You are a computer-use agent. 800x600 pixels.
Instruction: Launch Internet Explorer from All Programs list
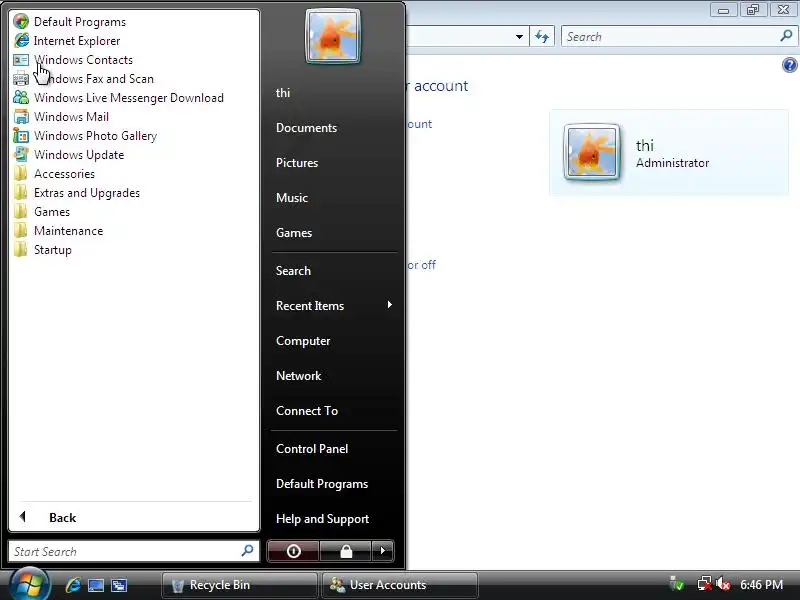point(77,41)
